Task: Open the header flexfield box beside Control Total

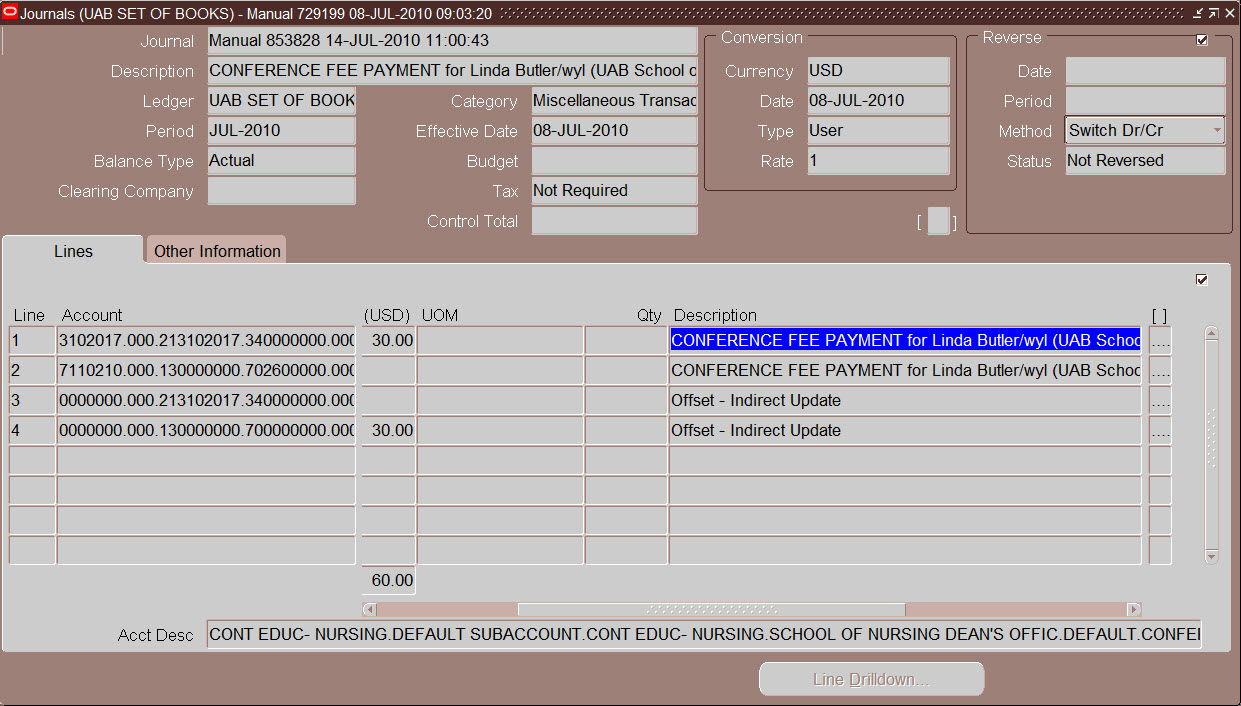Action: click(x=937, y=222)
